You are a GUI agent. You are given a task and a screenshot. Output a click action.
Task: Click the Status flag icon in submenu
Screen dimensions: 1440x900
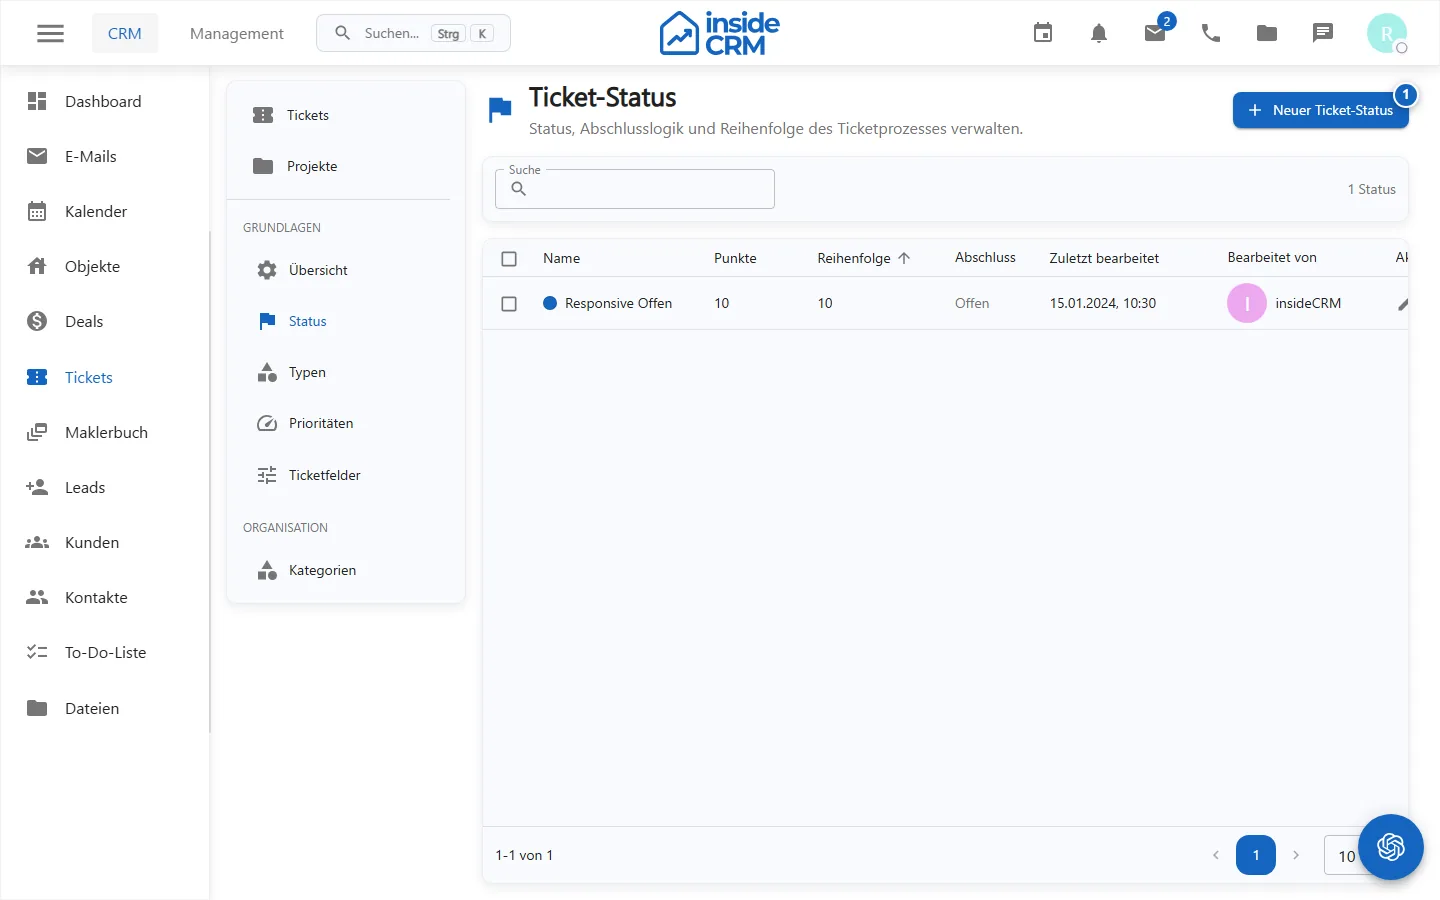(267, 321)
